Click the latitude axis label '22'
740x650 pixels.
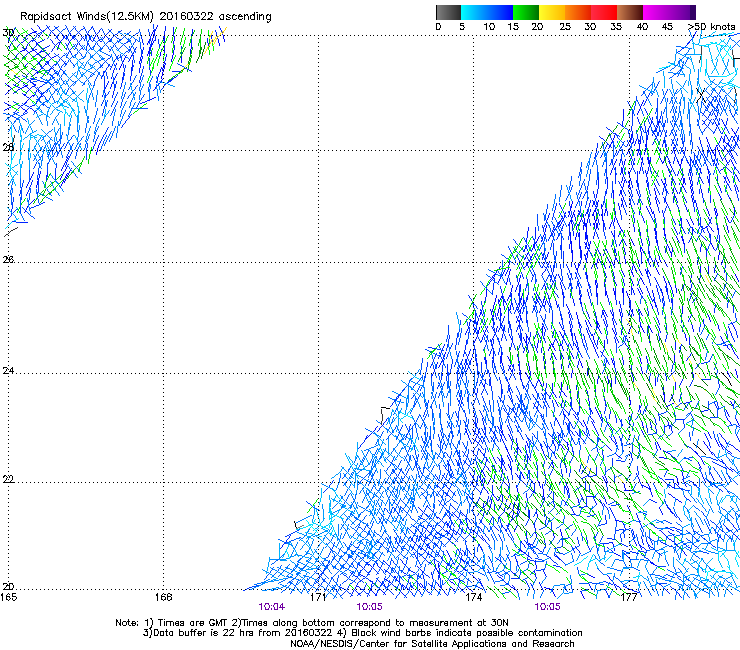tap(8, 479)
